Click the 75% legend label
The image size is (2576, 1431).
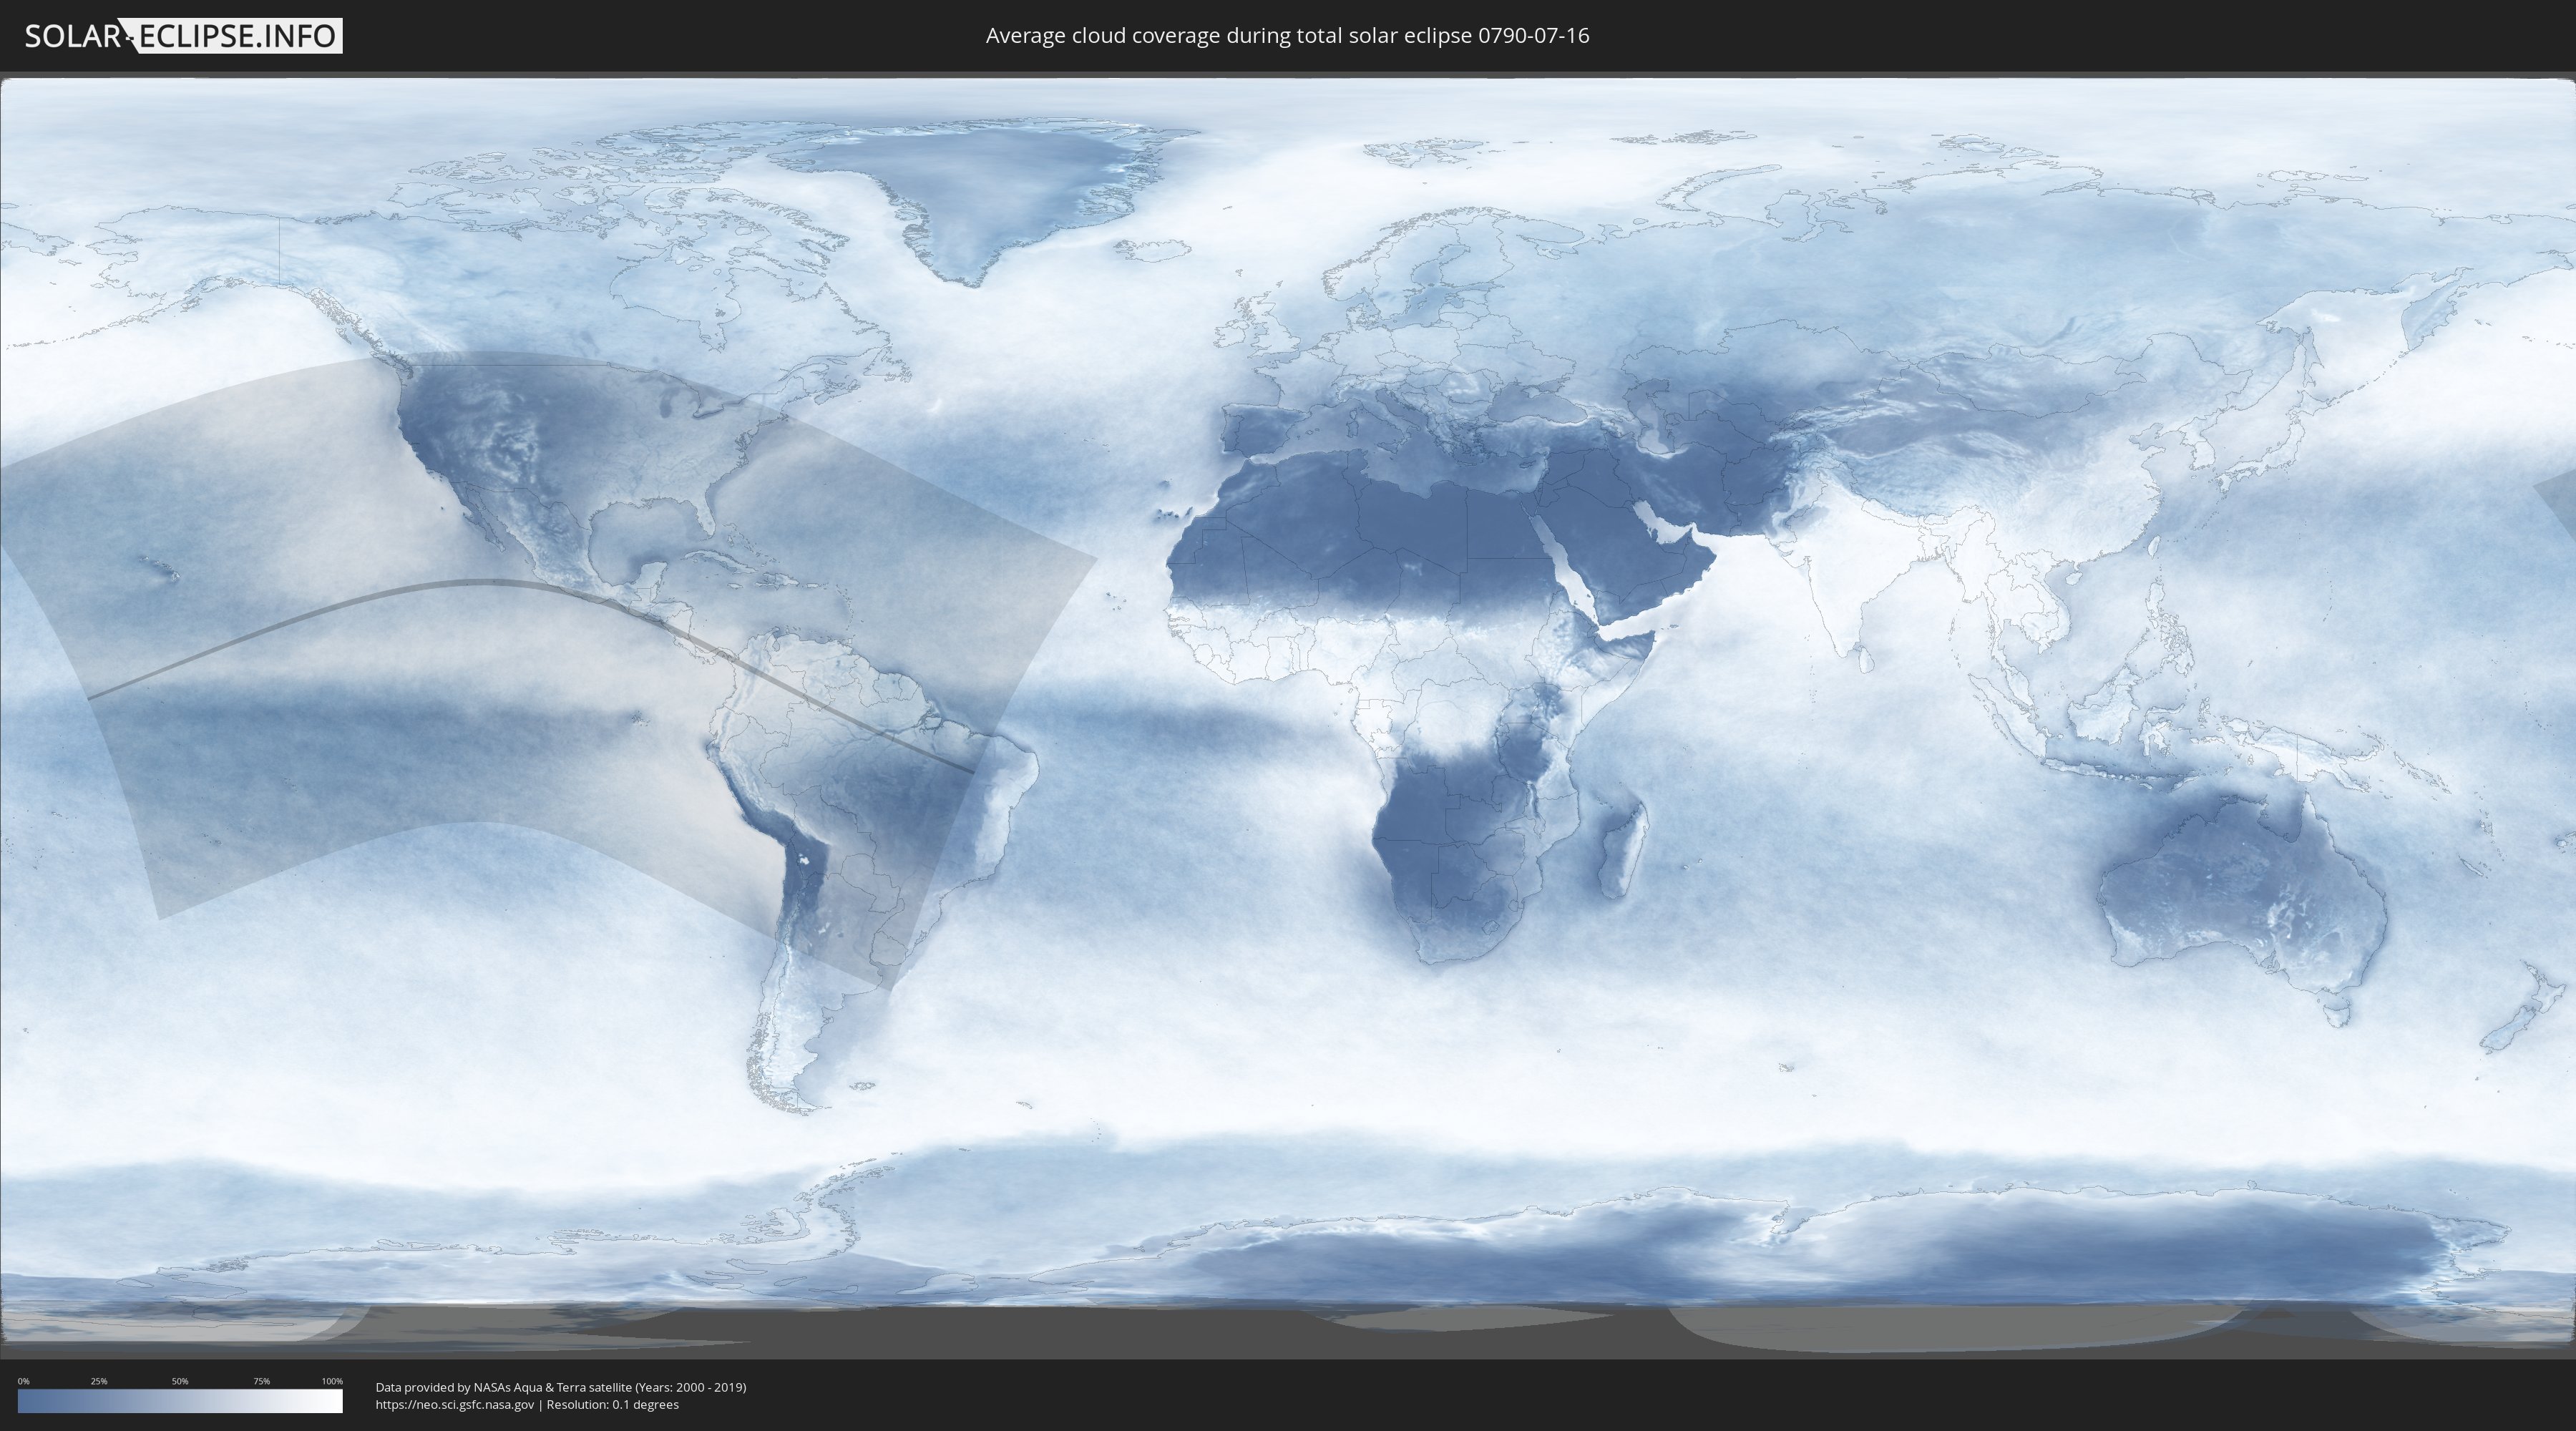pos(261,1381)
